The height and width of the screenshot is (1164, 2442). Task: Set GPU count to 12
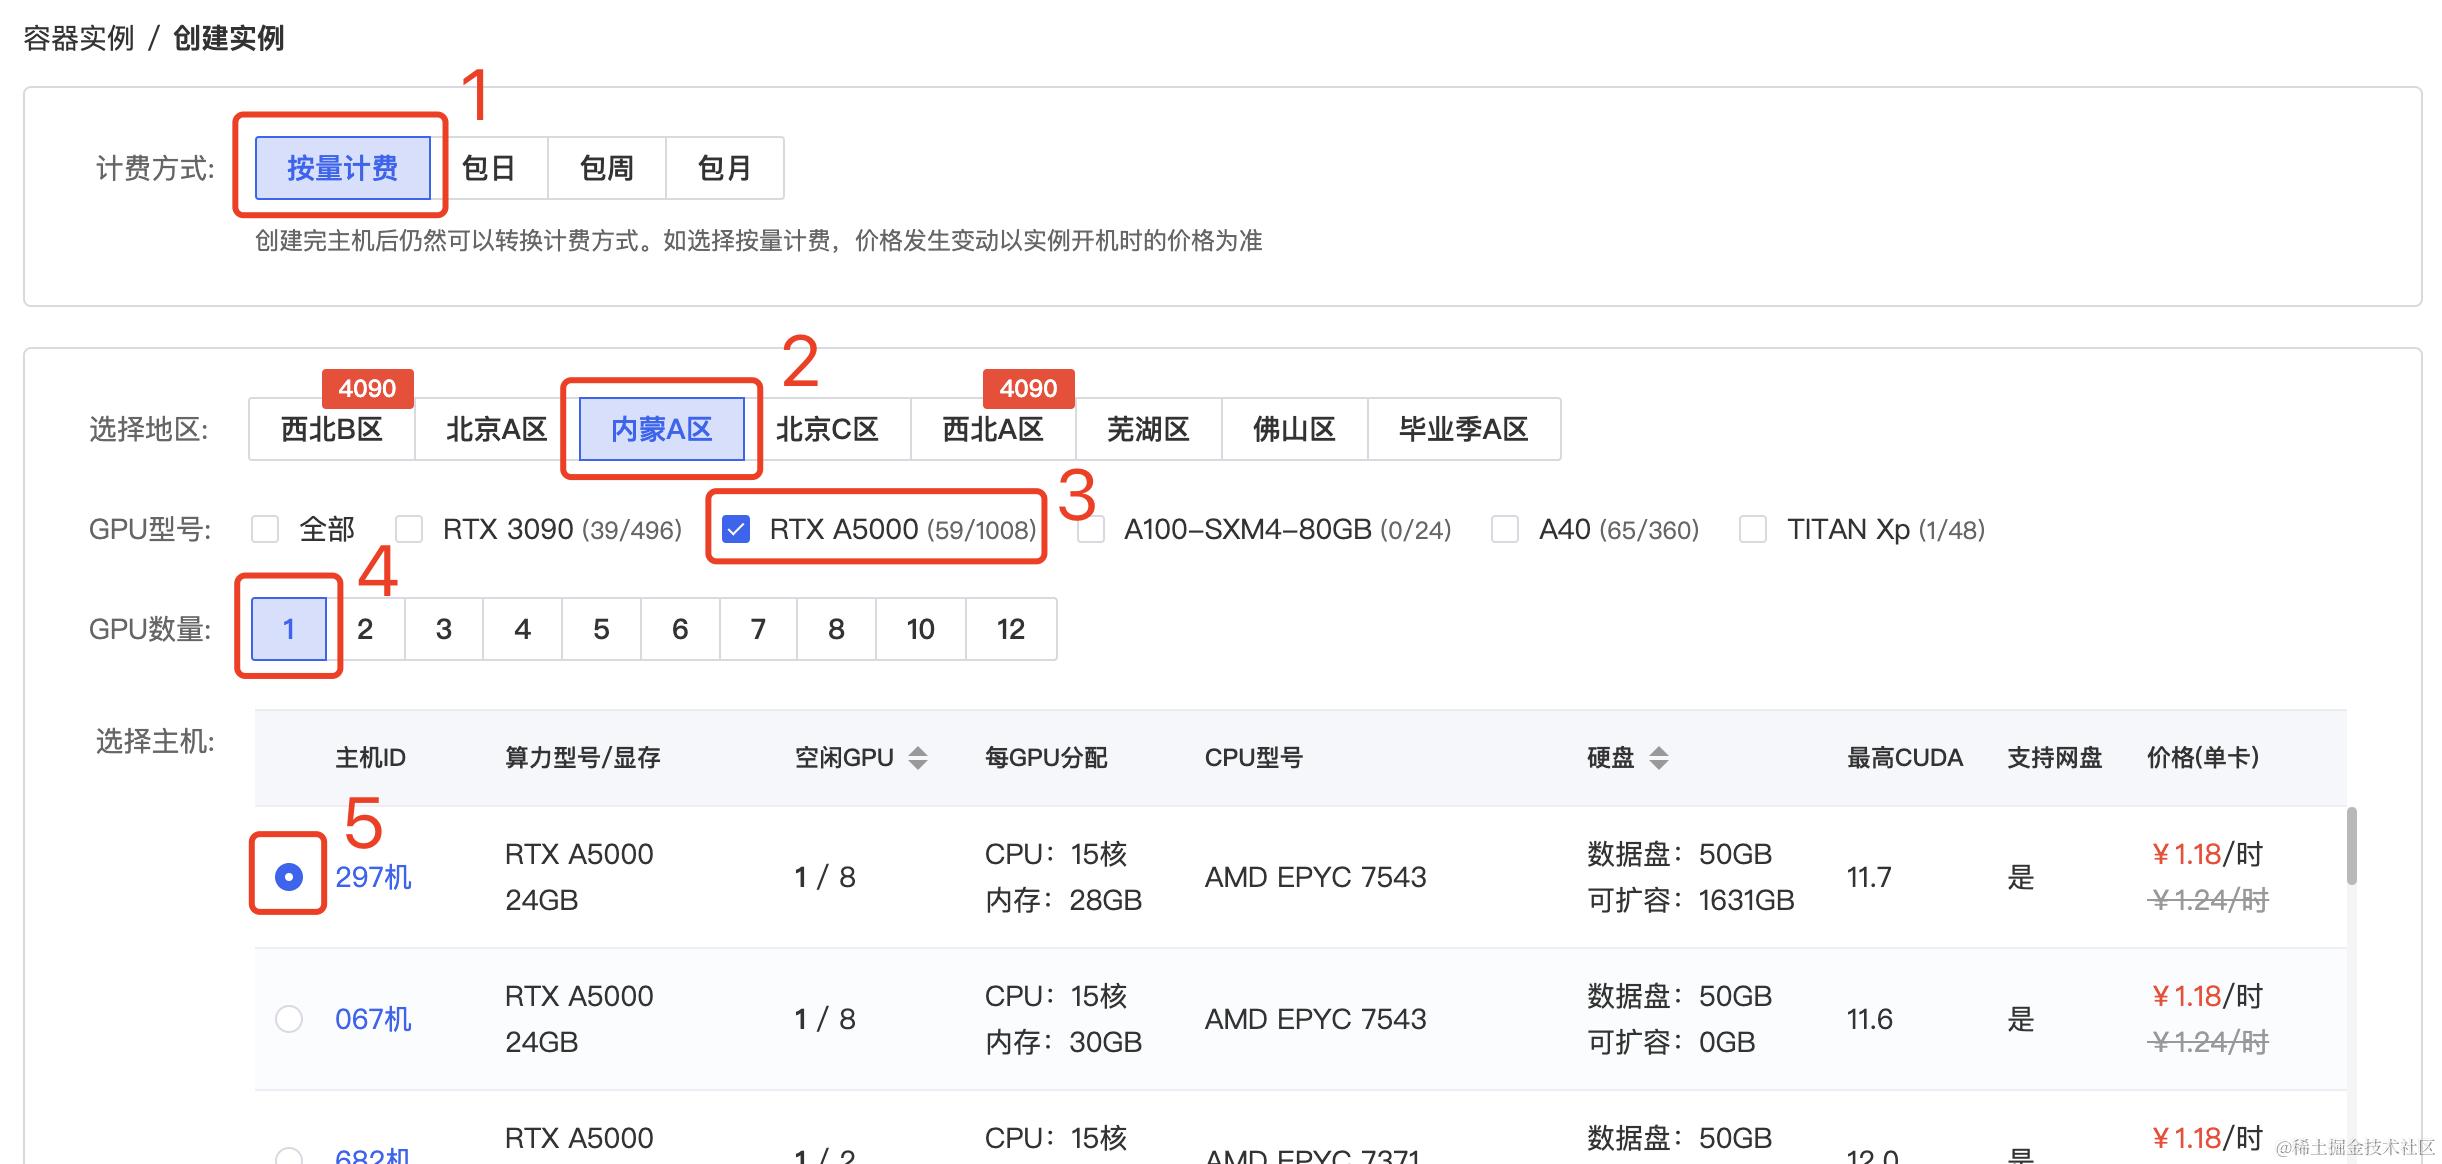1010,629
